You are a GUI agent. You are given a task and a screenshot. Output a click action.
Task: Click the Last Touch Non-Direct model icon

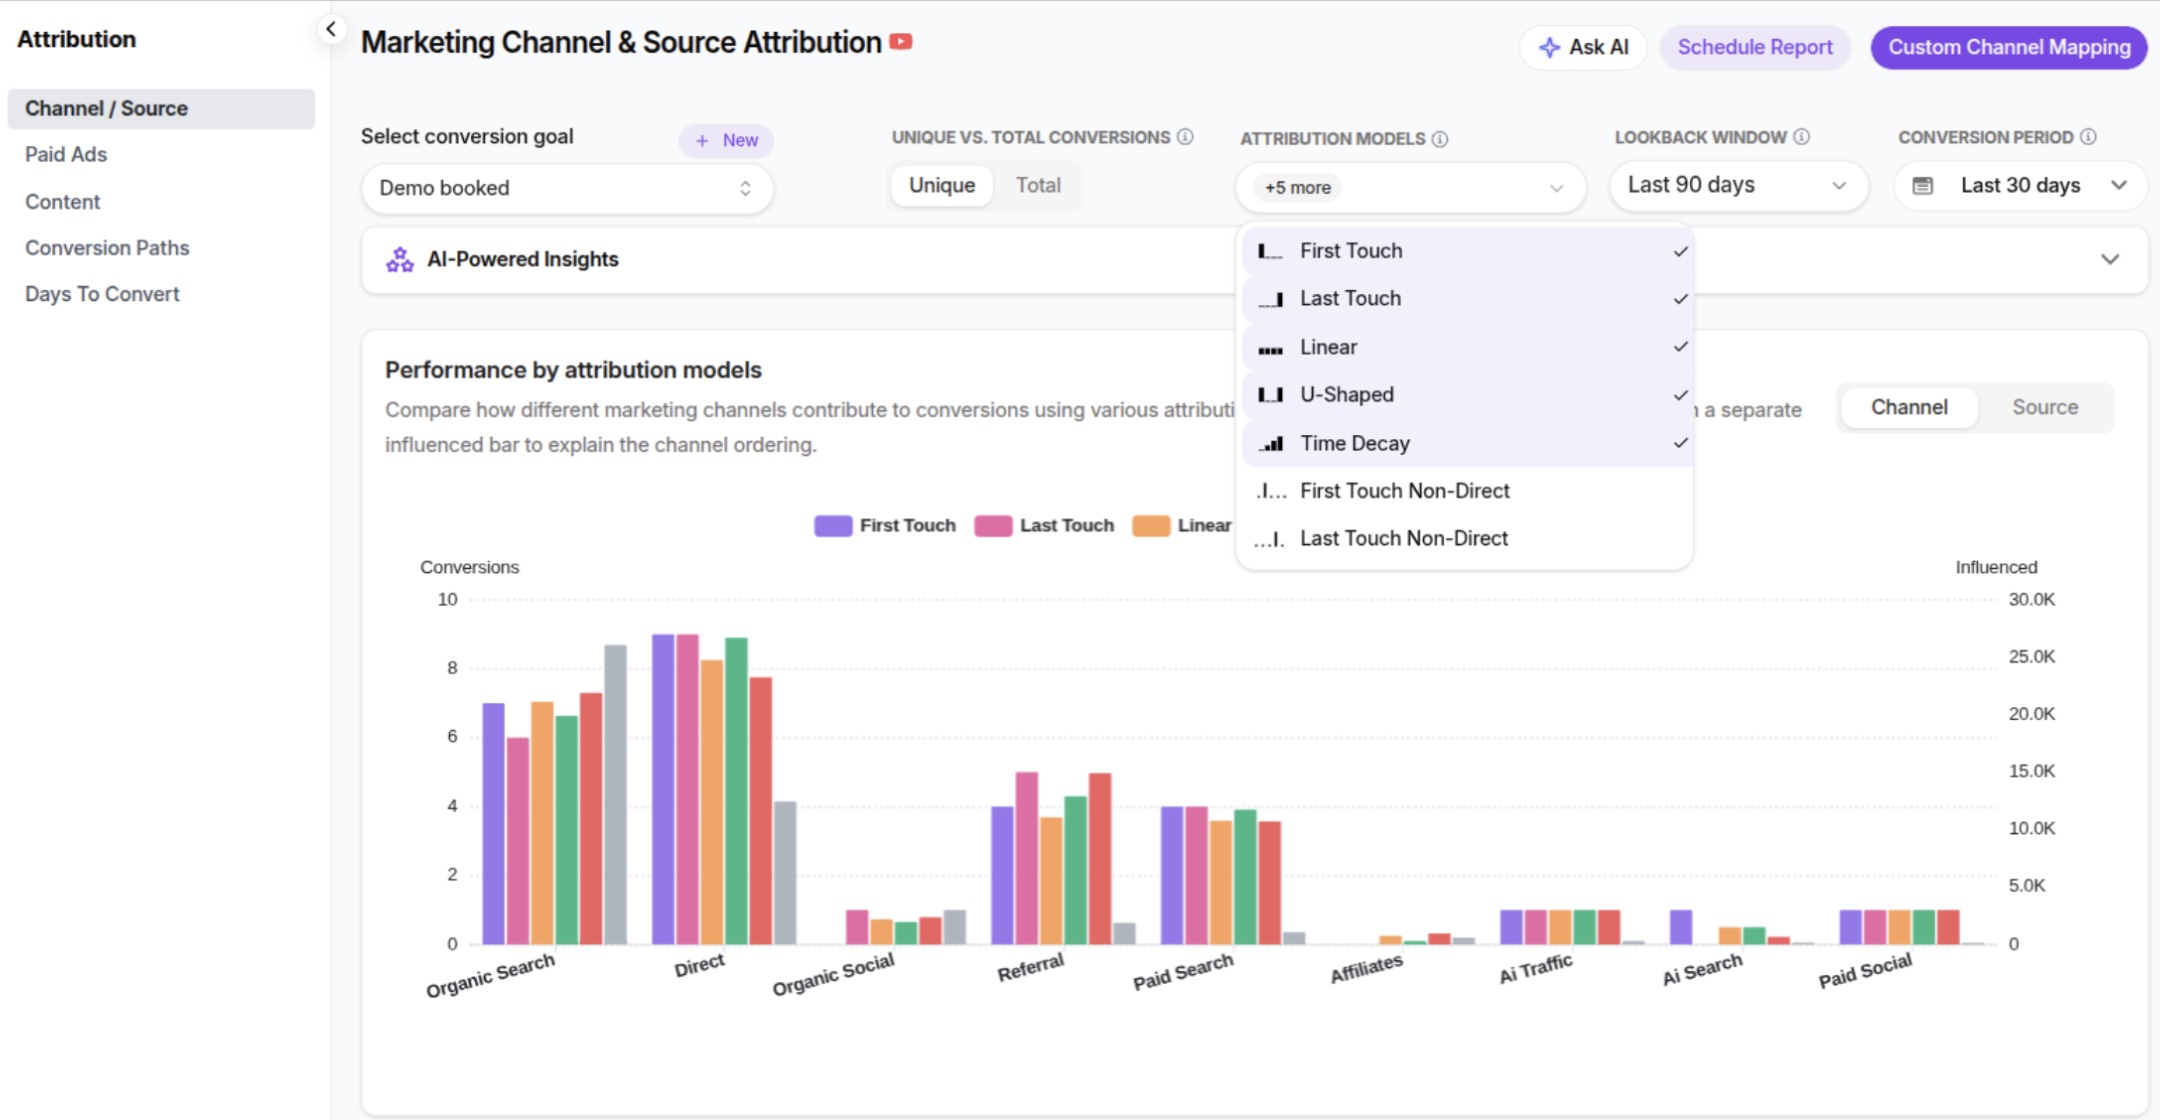[x=1270, y=539]
